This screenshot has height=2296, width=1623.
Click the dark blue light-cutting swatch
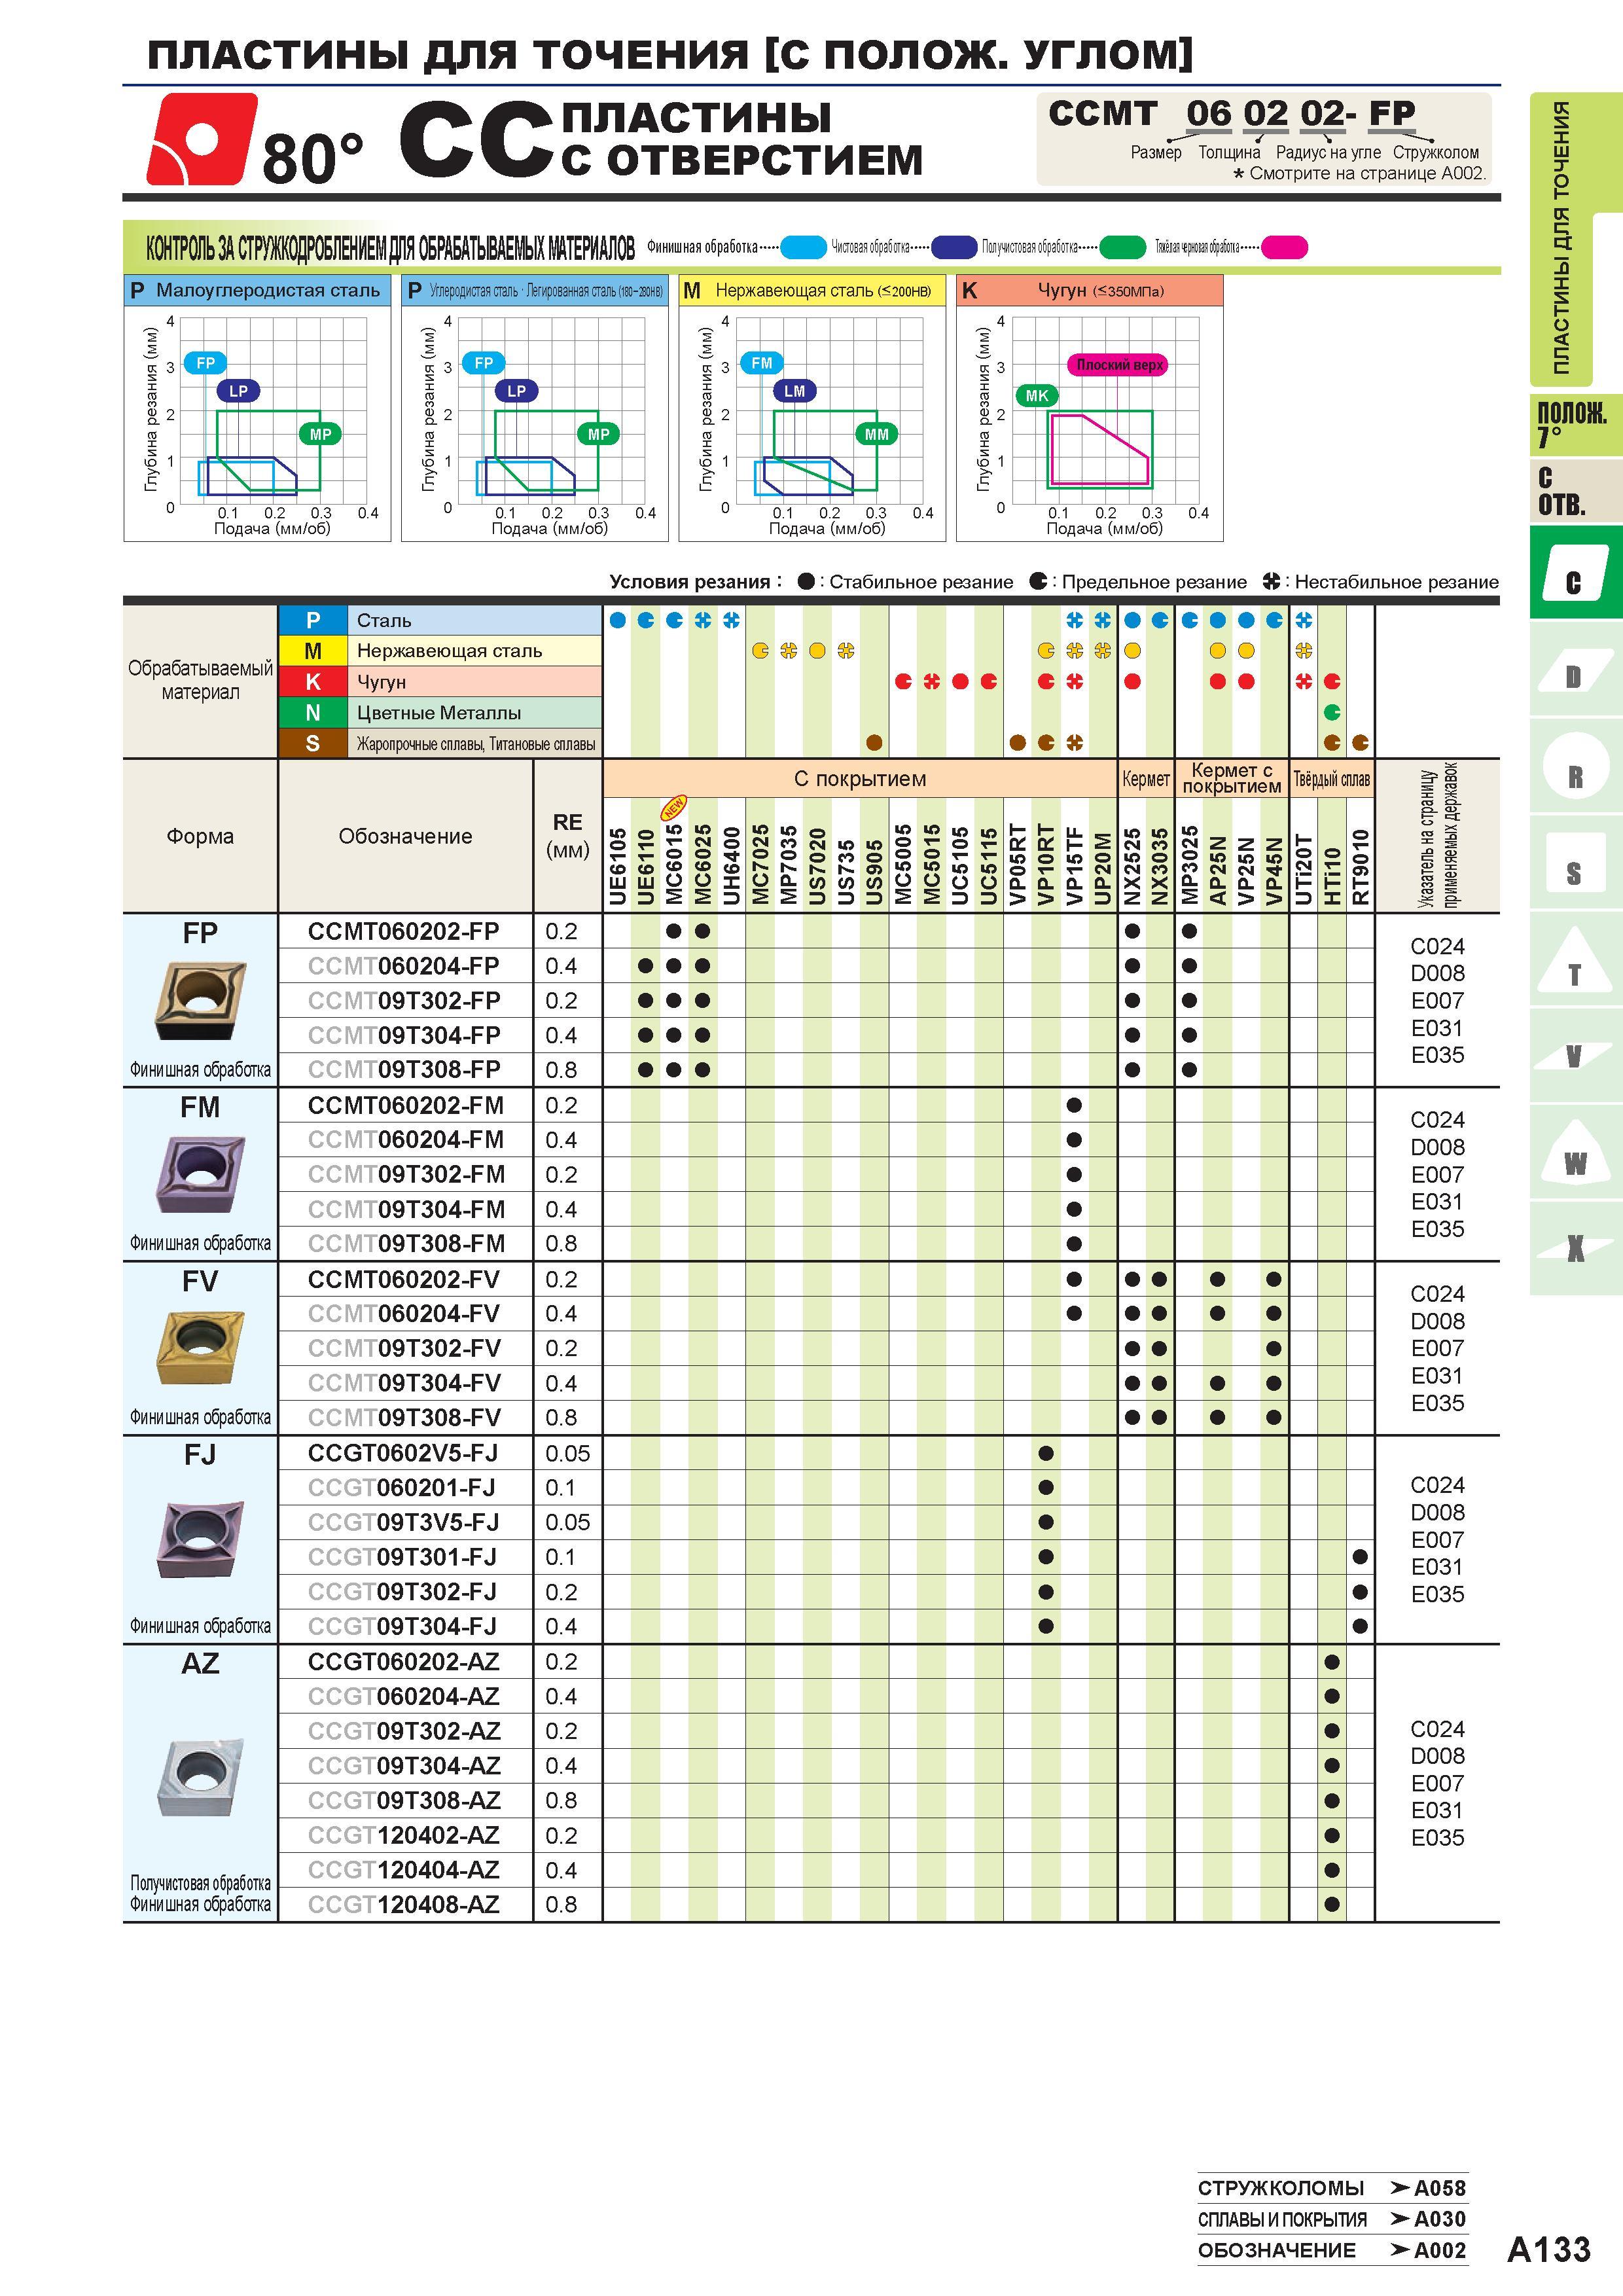(953, 247)
